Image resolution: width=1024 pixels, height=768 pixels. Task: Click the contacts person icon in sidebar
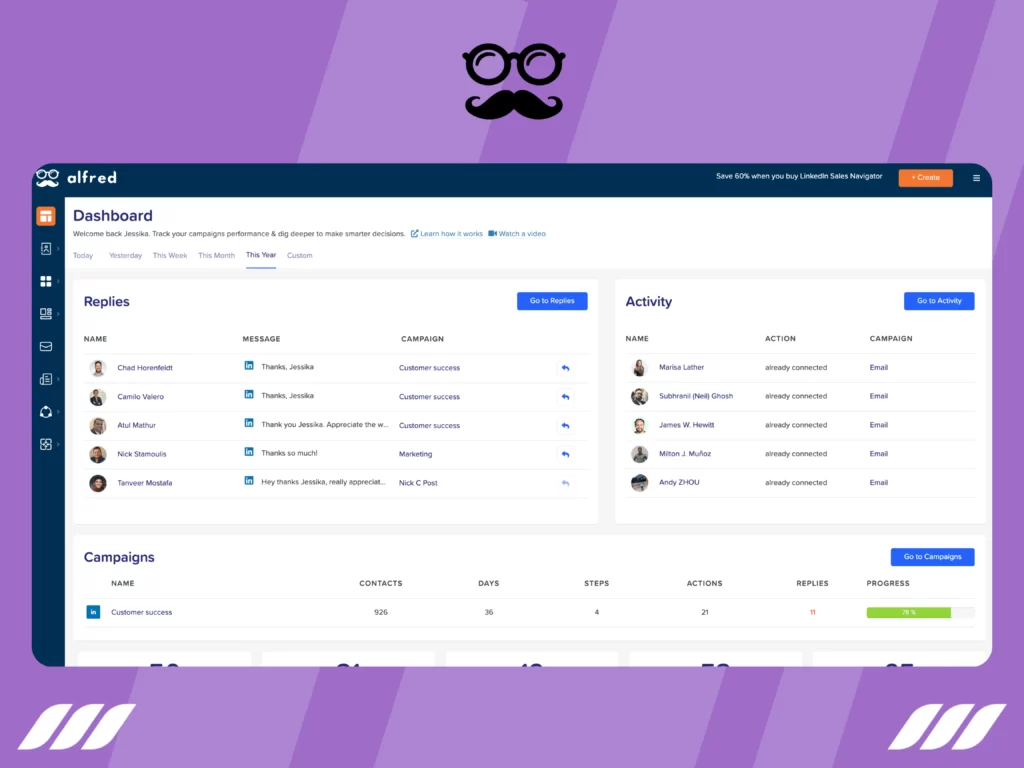pyautogui.click(x=46, y=249)
